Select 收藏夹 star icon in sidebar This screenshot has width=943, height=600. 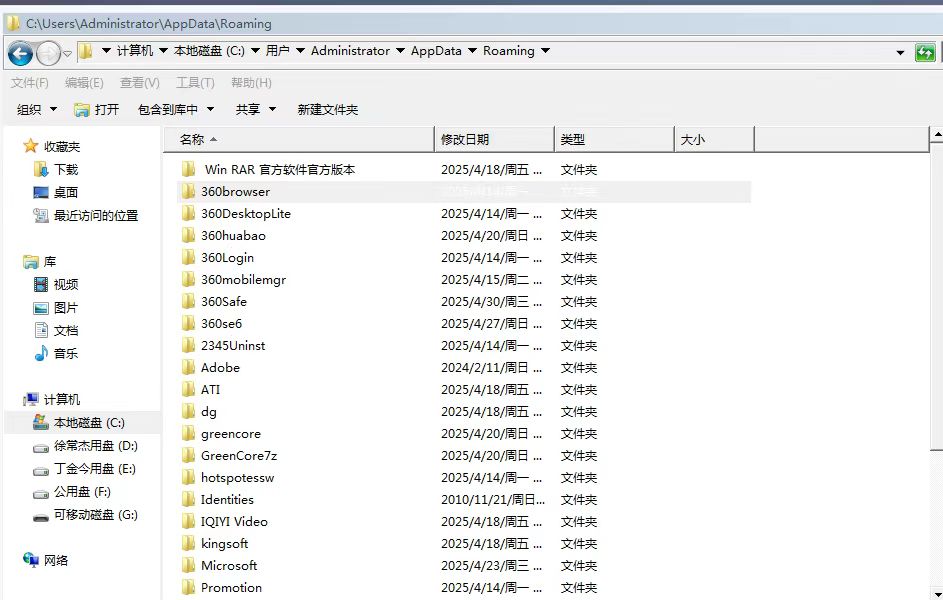coord(30,146)
